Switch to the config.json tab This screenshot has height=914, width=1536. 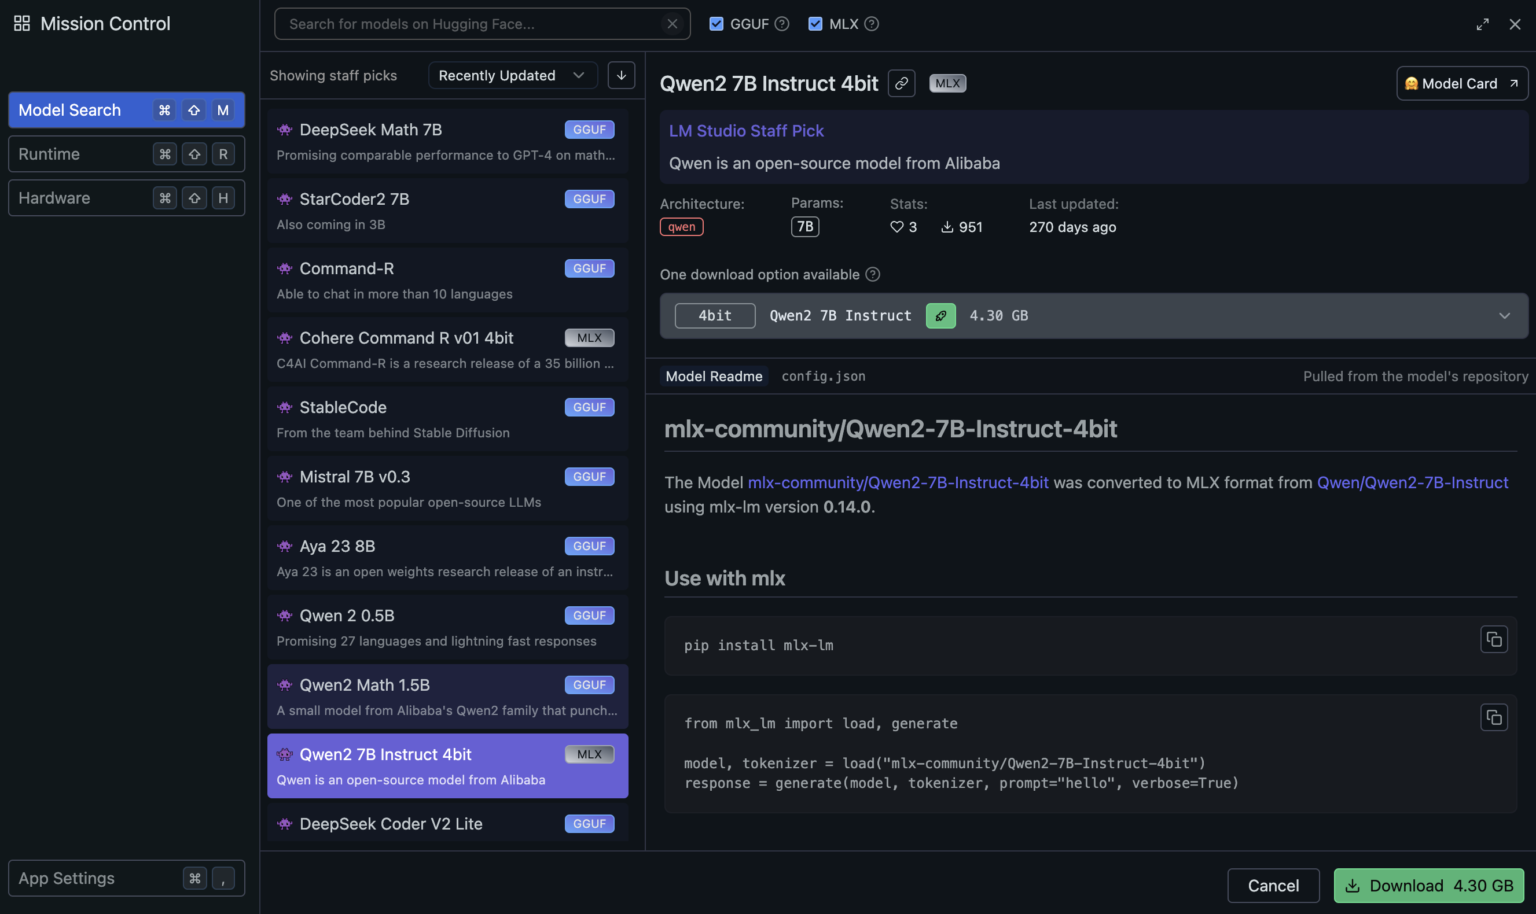823,376
